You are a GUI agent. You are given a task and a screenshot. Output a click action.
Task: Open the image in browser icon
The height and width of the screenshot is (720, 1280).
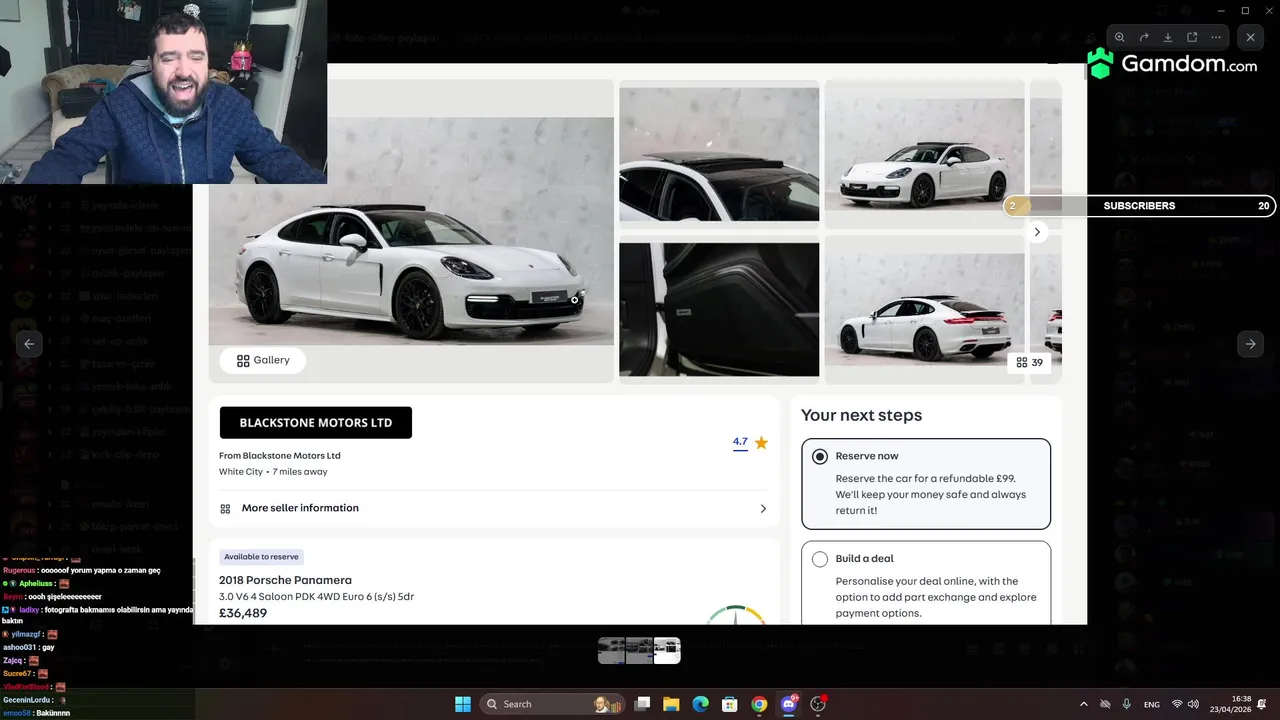1192,37
